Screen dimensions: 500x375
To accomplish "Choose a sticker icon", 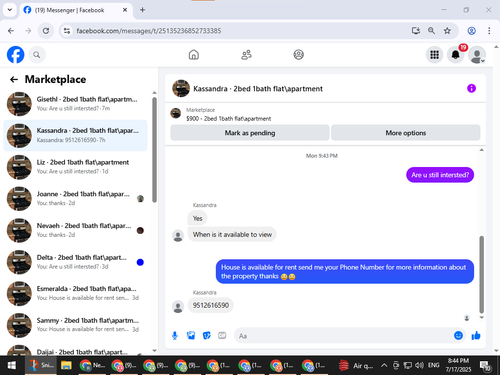I will point(207,336).
